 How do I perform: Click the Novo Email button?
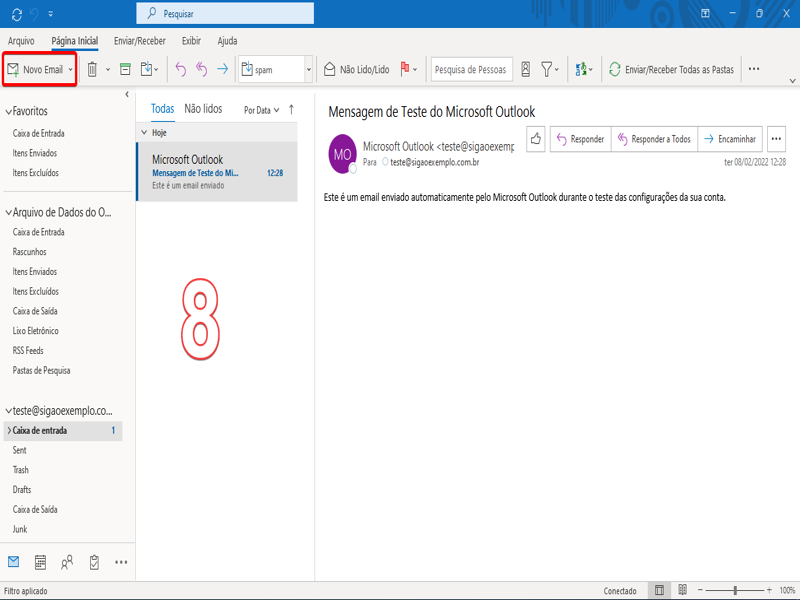[x=36, y=70]
